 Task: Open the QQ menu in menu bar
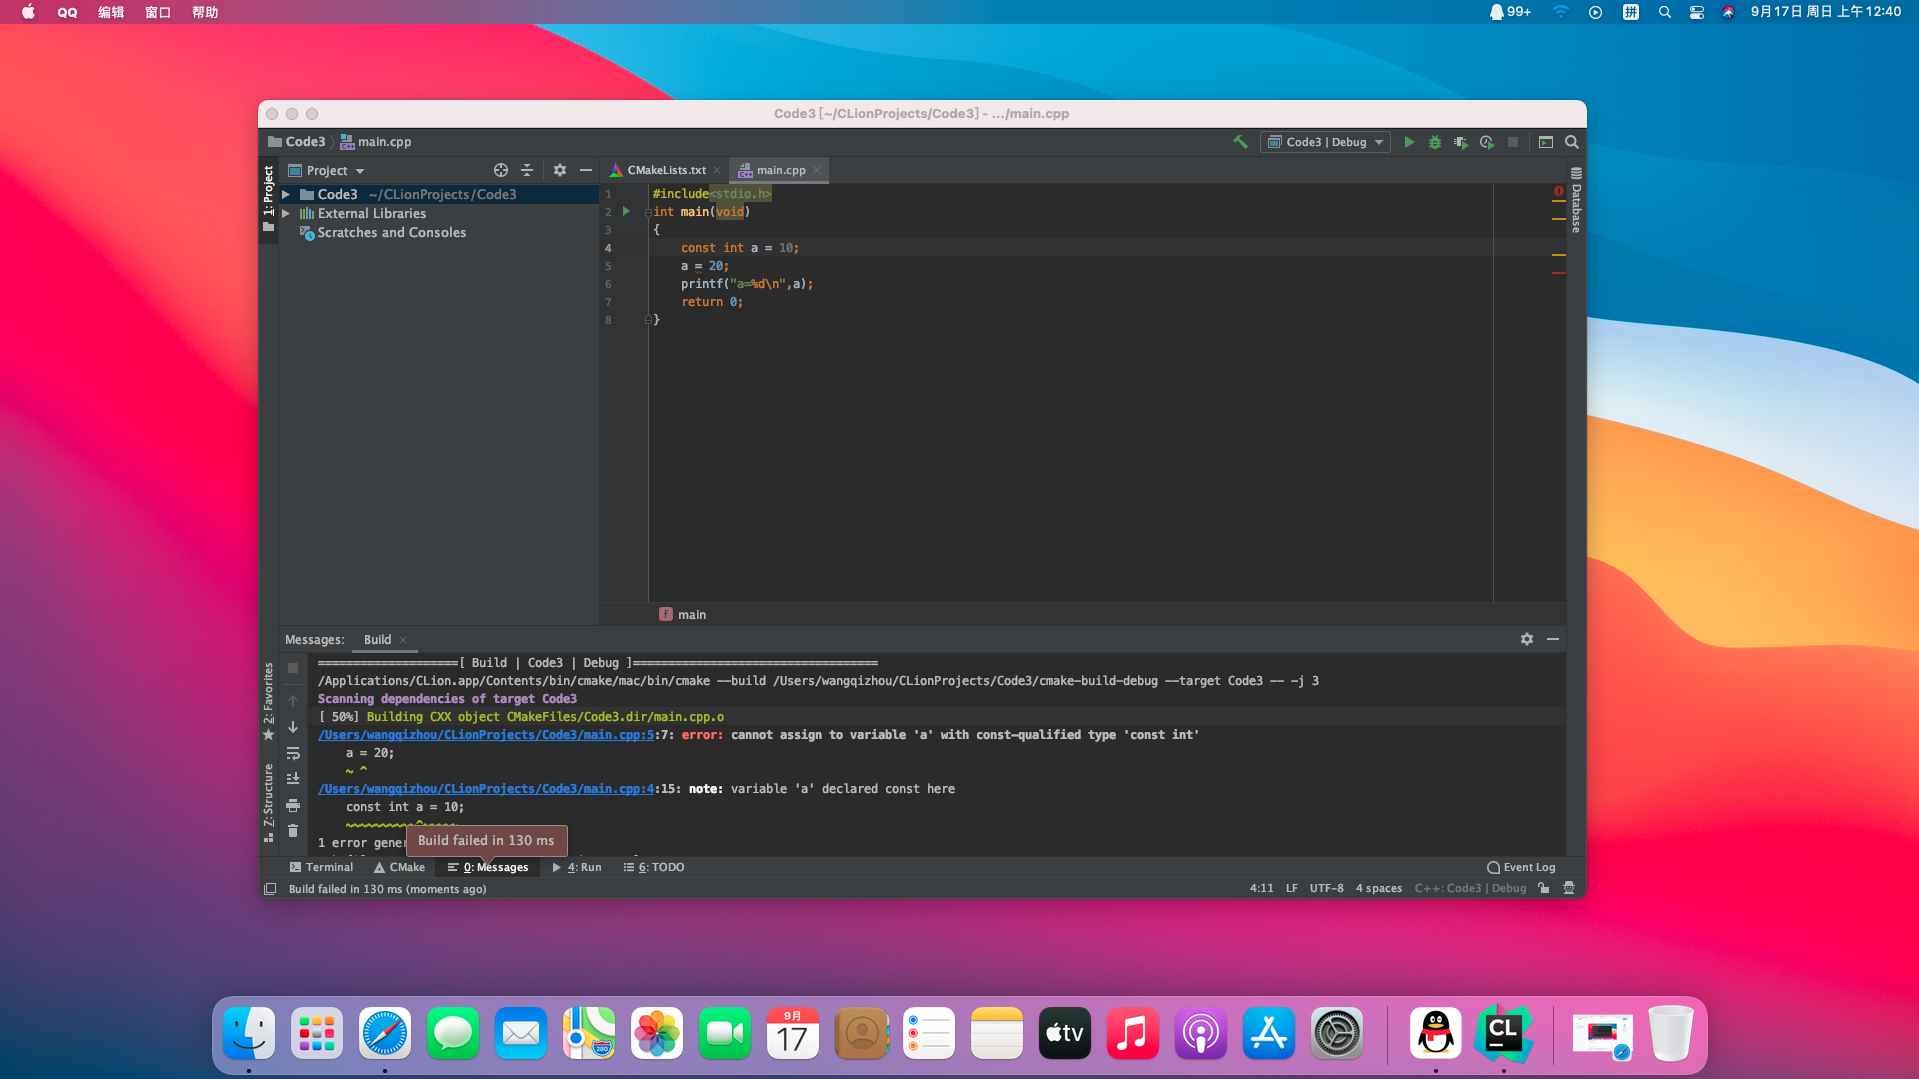pyautogui.click(x=67, y=12)
